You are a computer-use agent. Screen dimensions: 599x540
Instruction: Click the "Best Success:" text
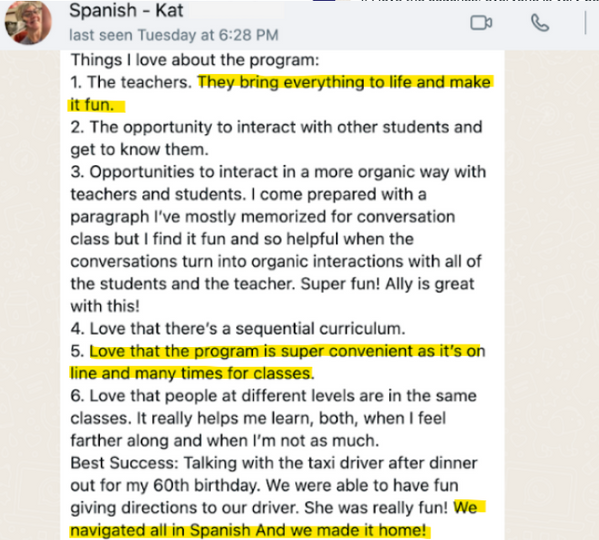click(125, 463)
